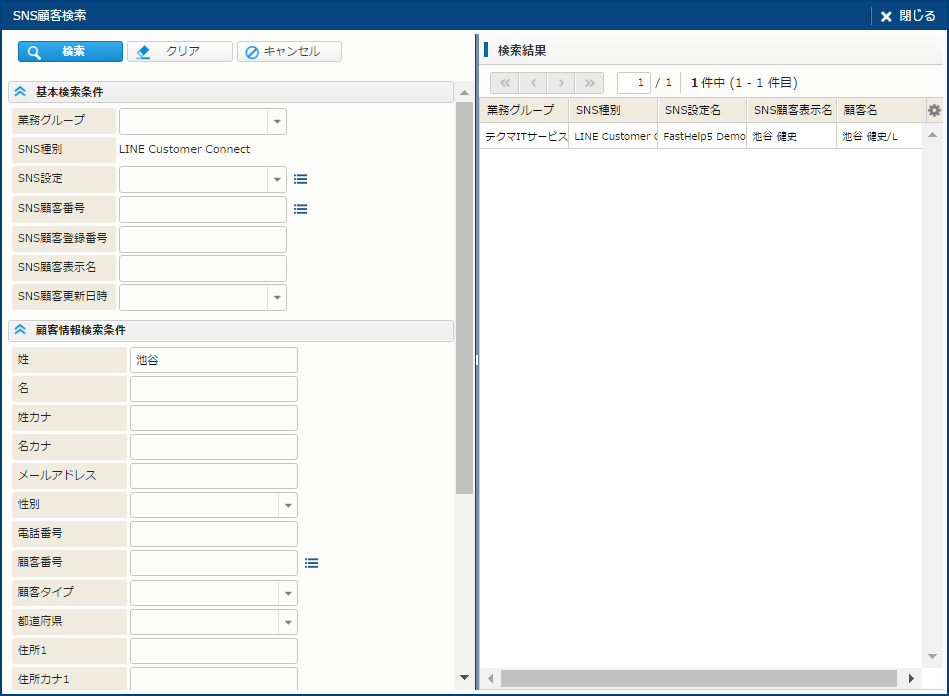Collapse the 顧客情報検索条件 section

(20, 330)
